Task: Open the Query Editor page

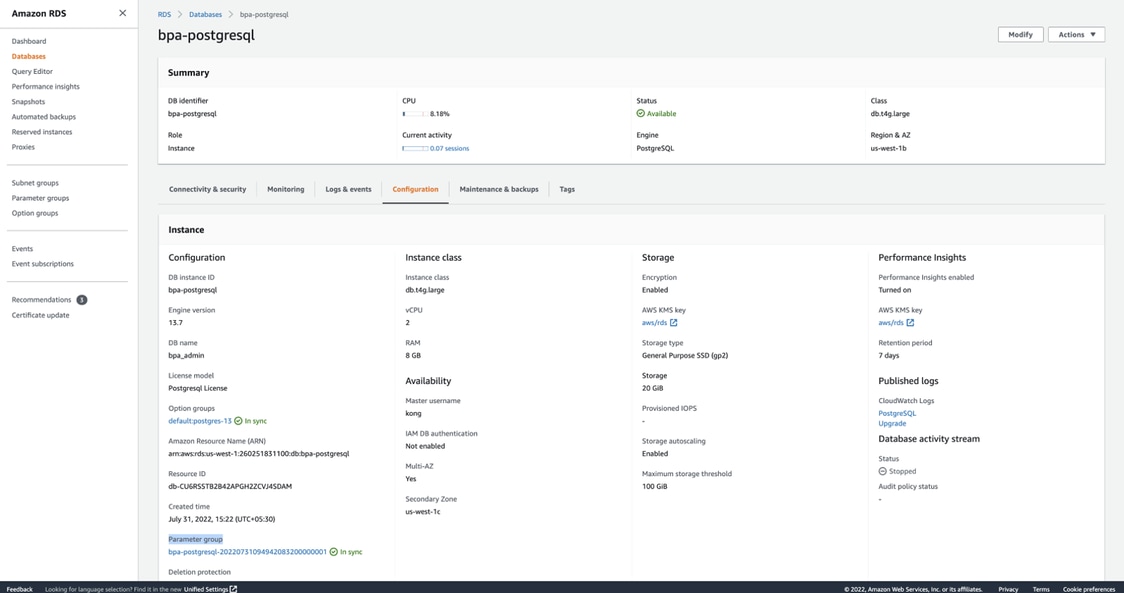Action: click(32, 71)
